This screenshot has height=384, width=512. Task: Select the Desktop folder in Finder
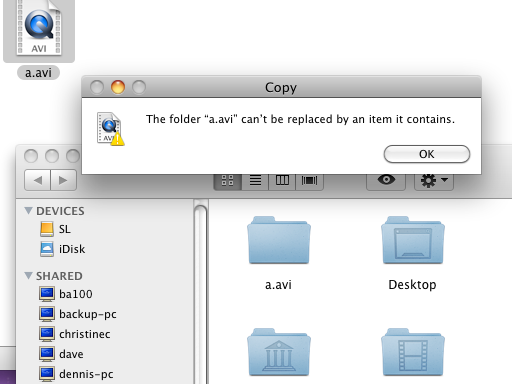tap(413, 240)
